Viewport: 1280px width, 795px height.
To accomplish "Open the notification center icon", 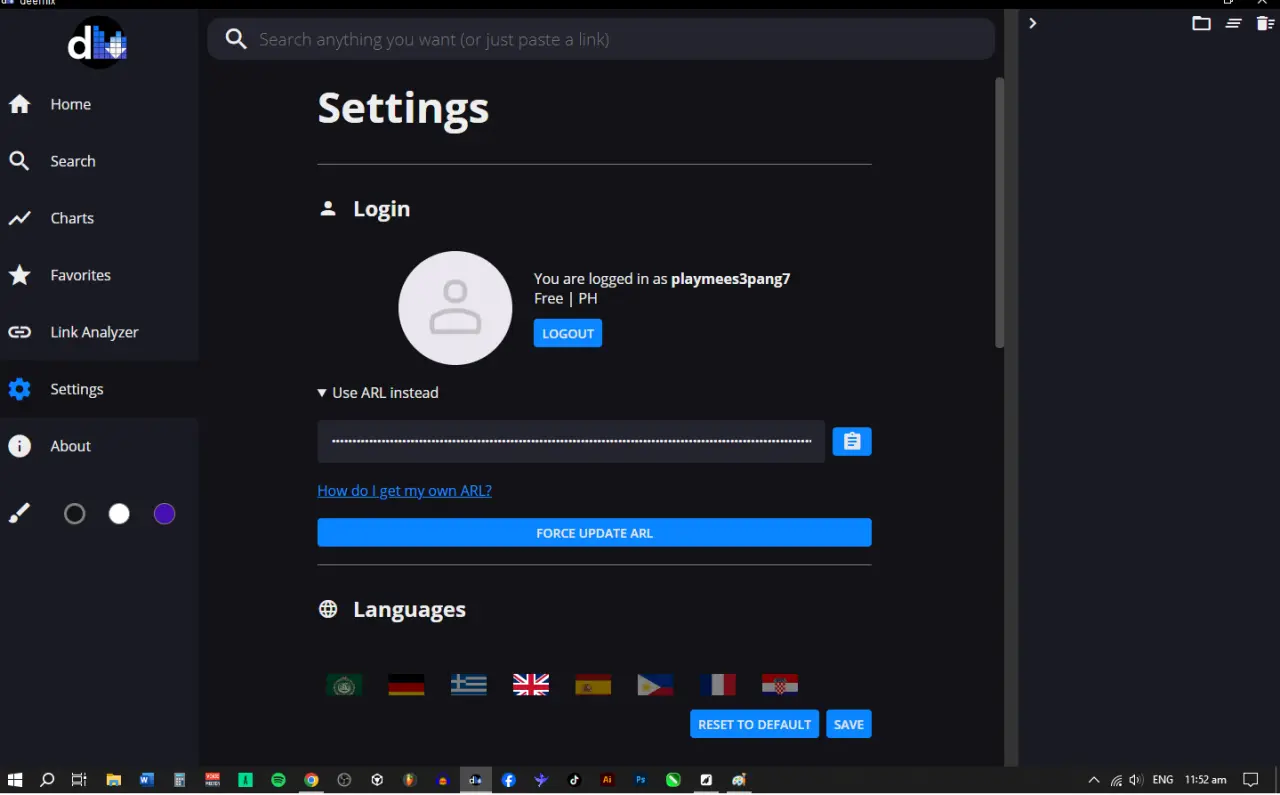I will tap(1251, 780).
